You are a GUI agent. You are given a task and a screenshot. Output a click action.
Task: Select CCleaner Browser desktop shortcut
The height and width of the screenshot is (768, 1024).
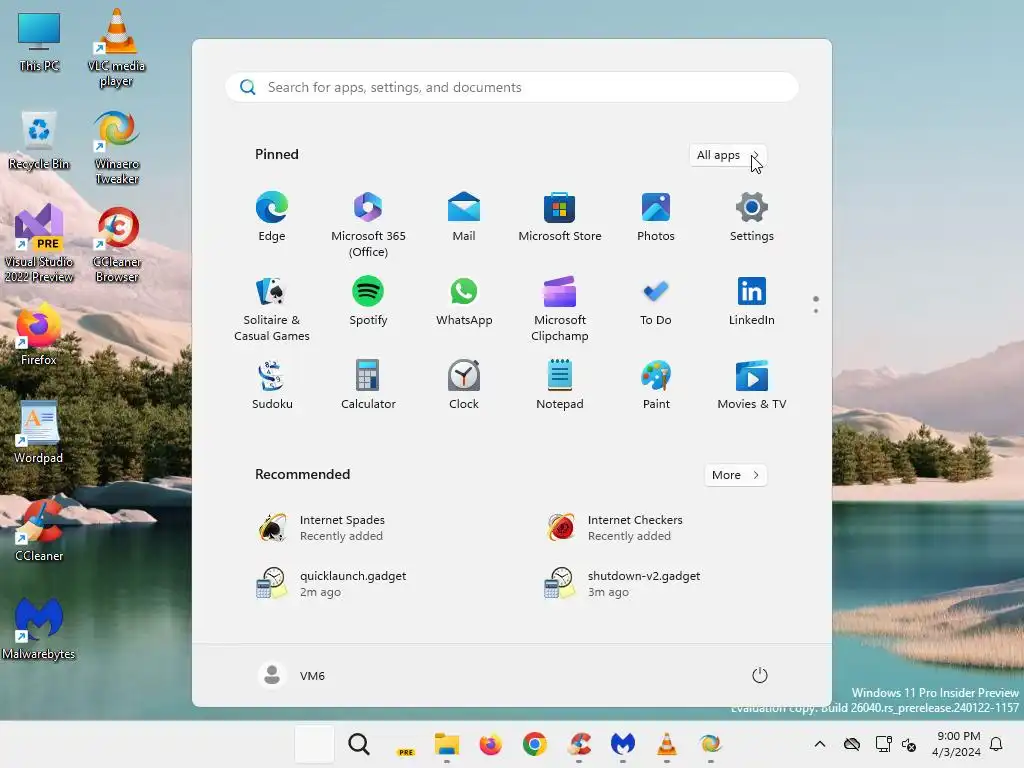coord(116,245)
